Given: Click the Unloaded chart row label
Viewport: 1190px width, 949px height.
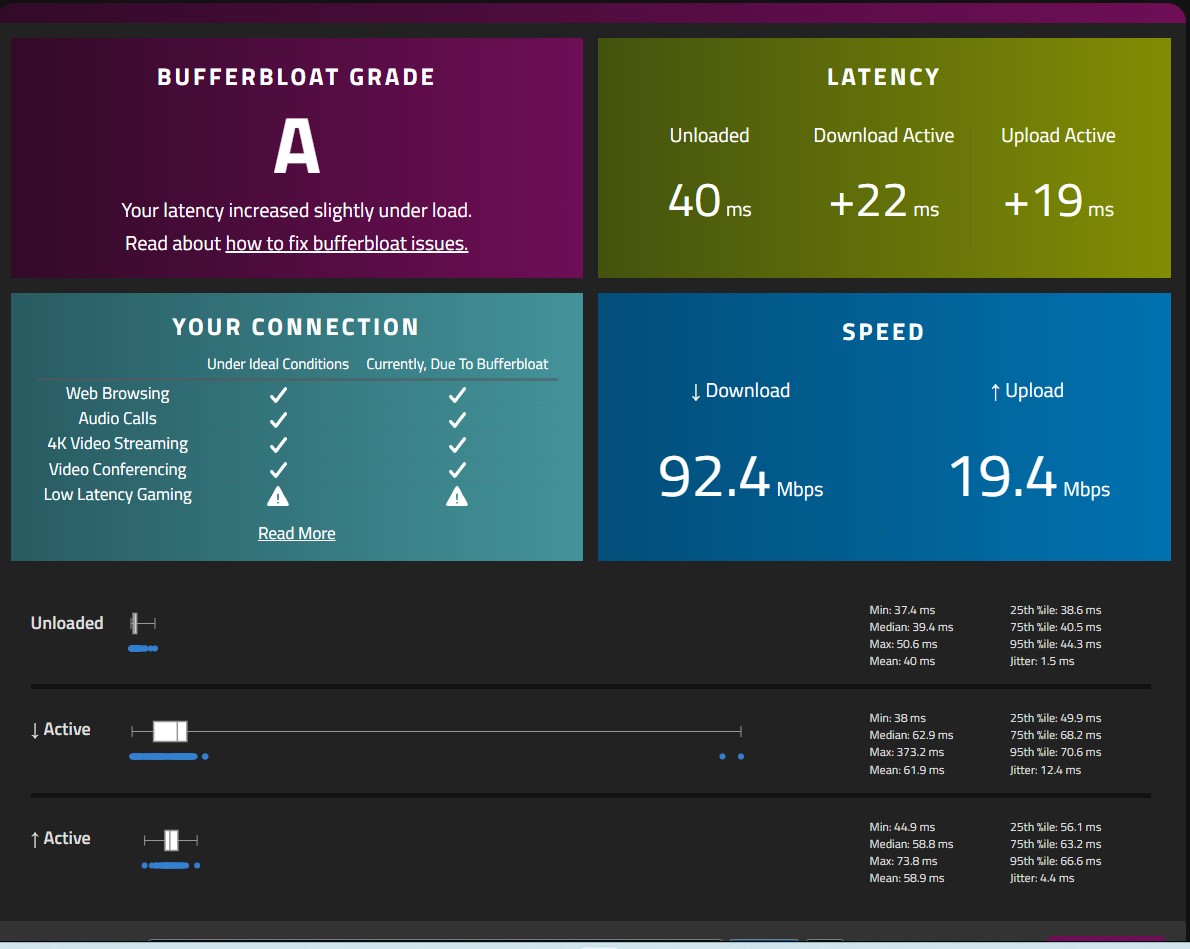Looking at the screenshot, I should (67, 623).
